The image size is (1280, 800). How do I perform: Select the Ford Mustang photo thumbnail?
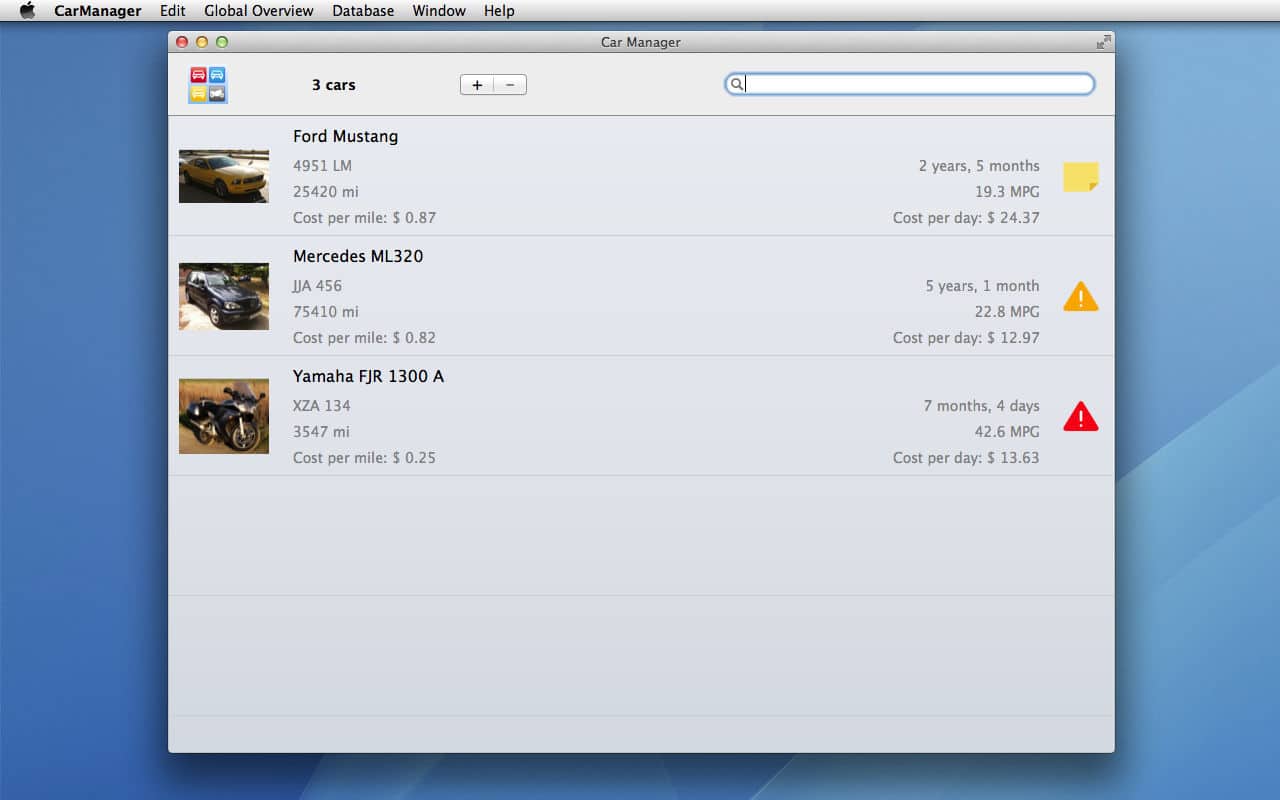click(x=224, y=176)
